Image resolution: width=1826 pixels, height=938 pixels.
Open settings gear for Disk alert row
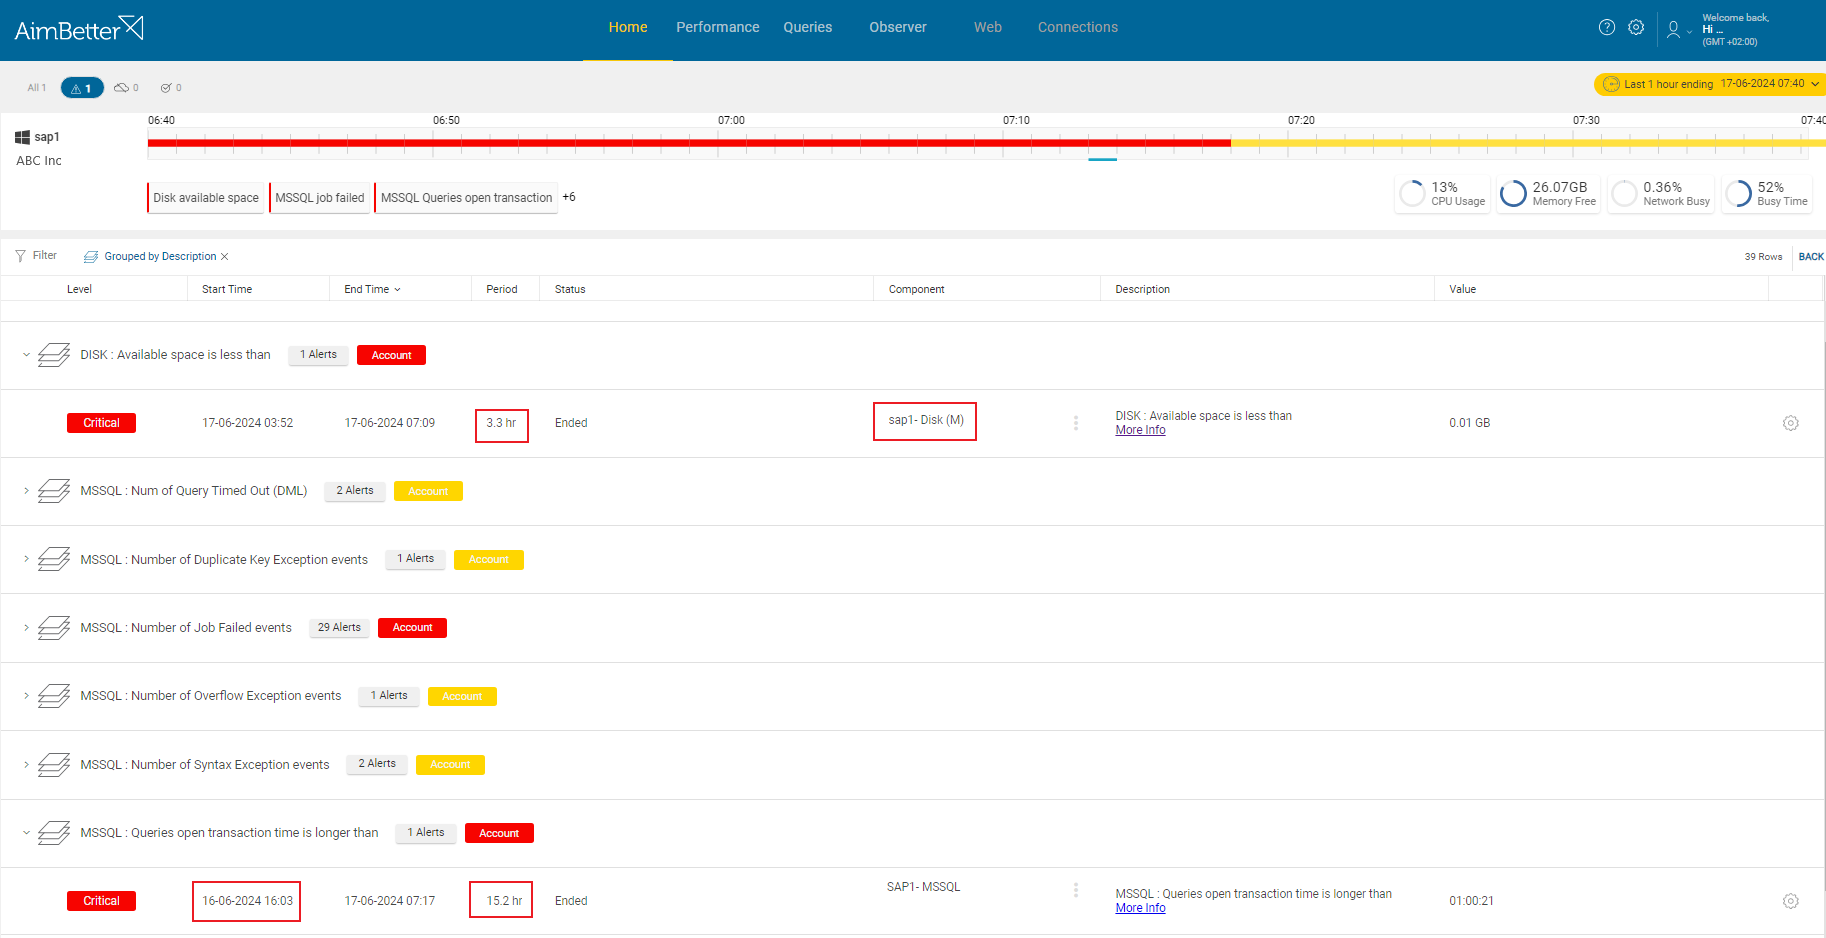(1791, 423)
